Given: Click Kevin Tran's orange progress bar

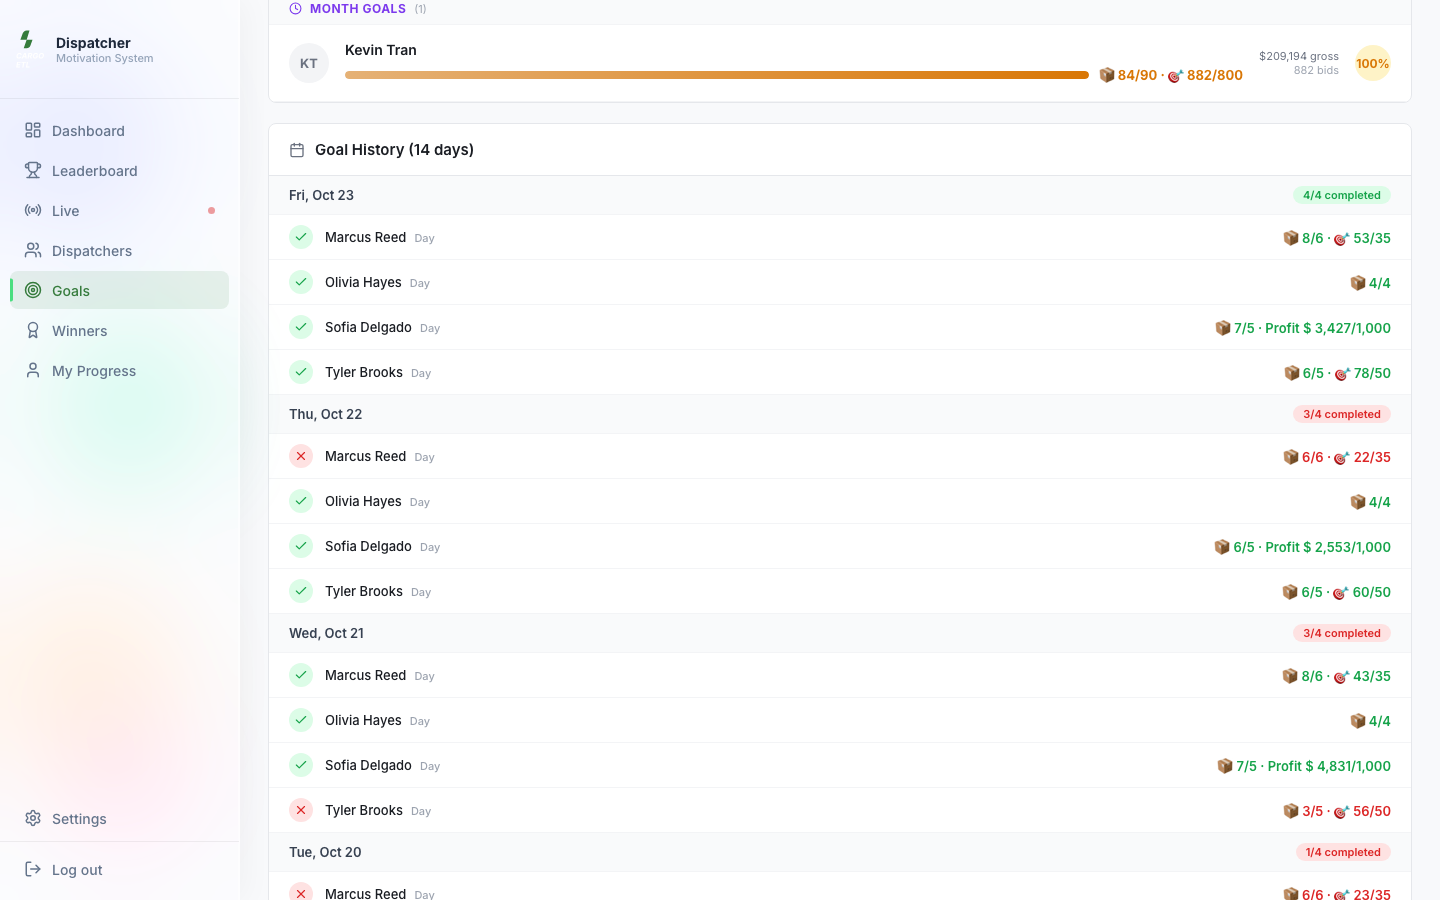Looking at the screenshot, I should pos(717,75).
